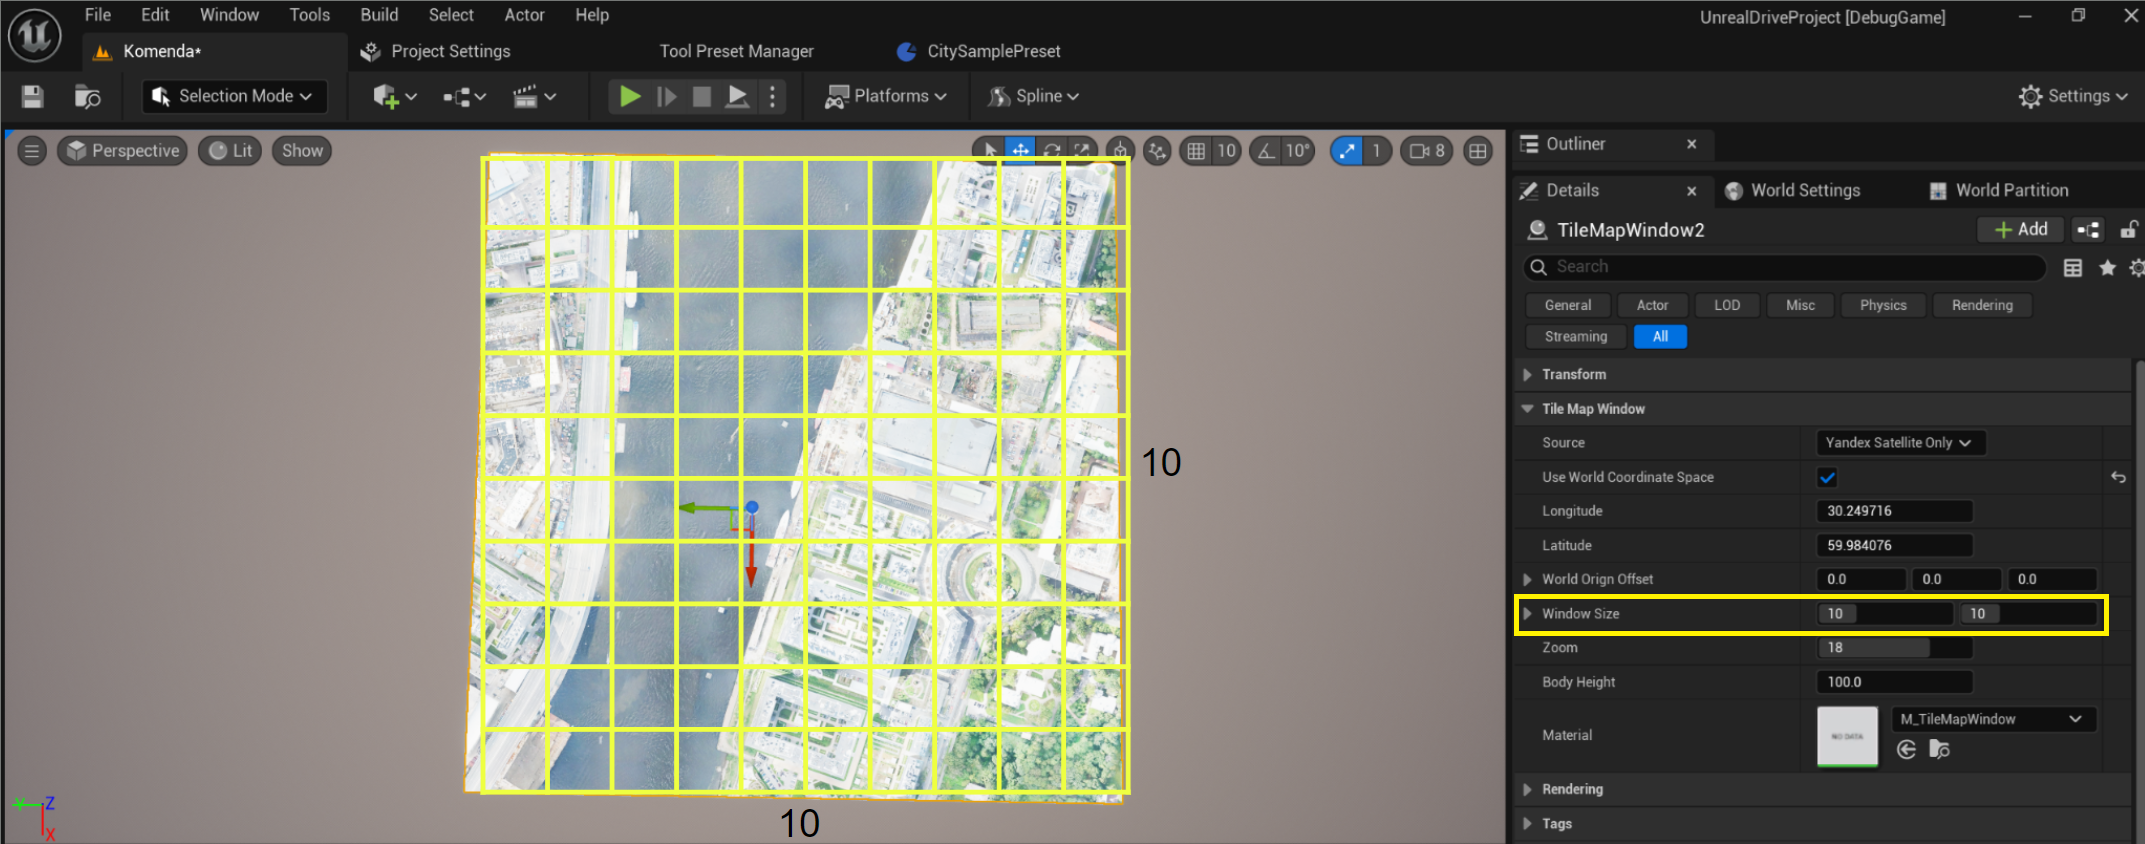Click the Stop simulation icon
The image size is (2145, 844).
click(702, 96)
